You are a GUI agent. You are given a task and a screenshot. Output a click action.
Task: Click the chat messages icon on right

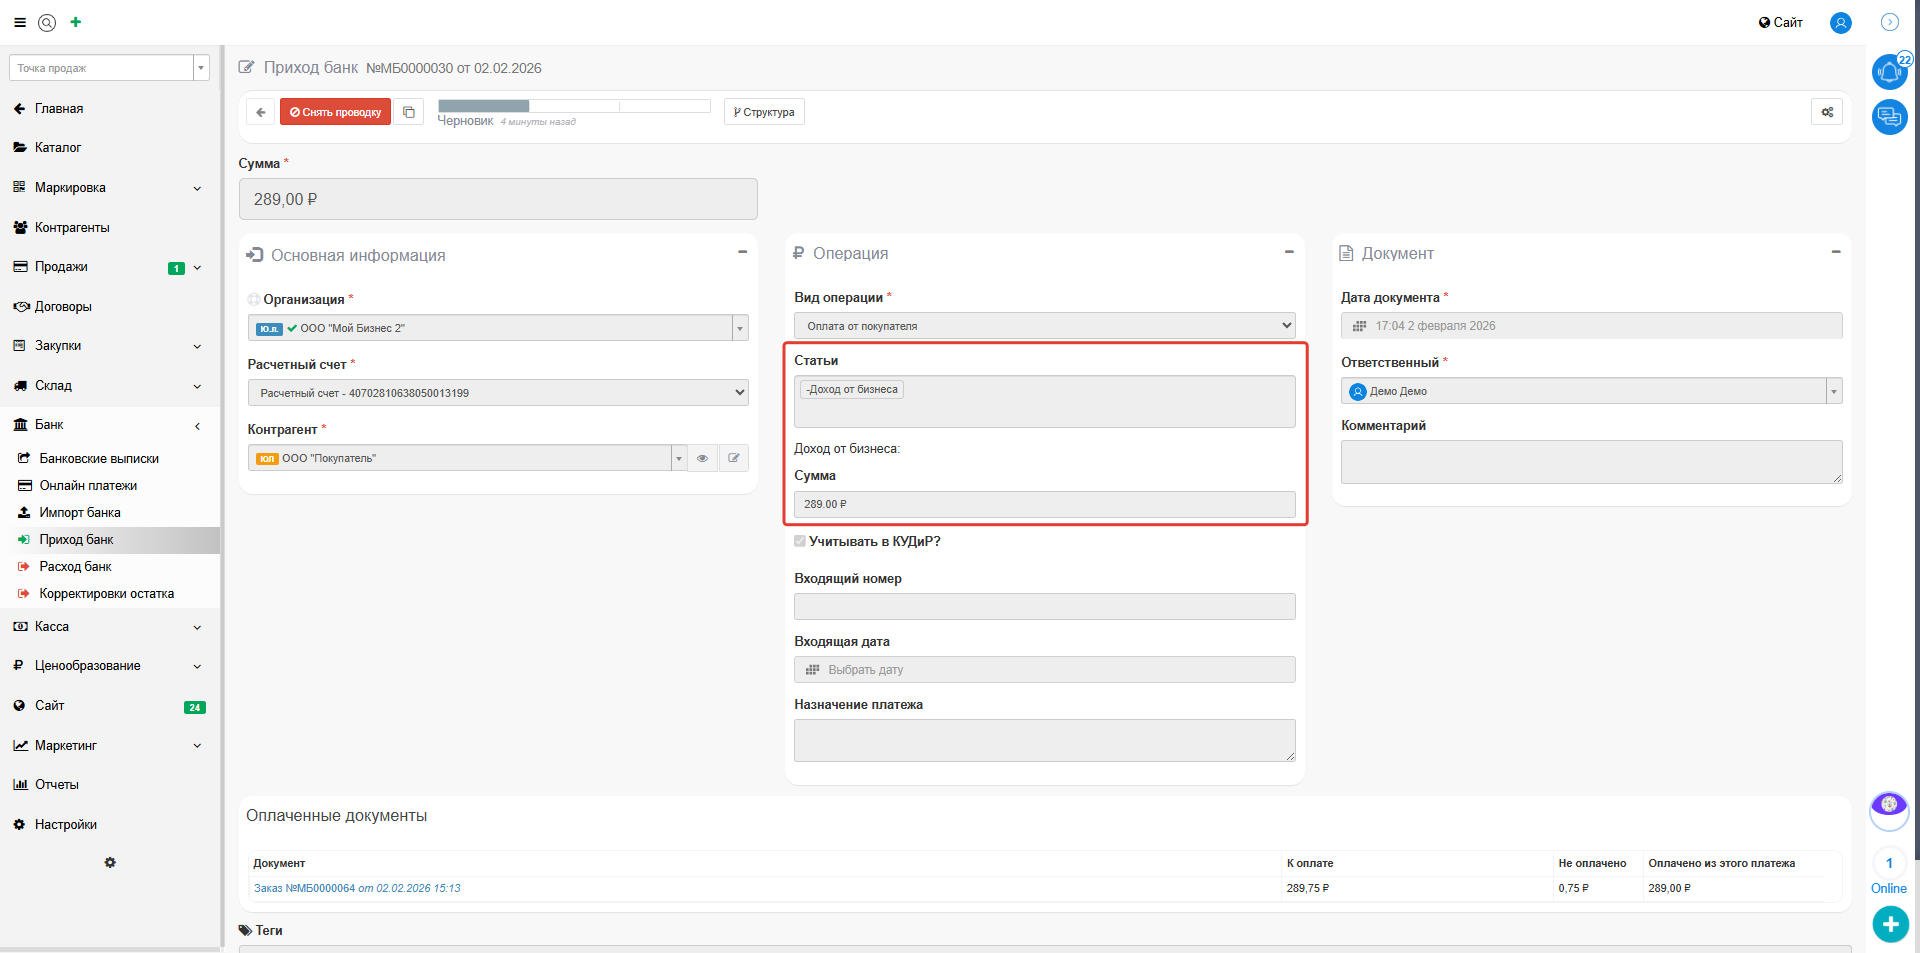[x=1889, y=117]
